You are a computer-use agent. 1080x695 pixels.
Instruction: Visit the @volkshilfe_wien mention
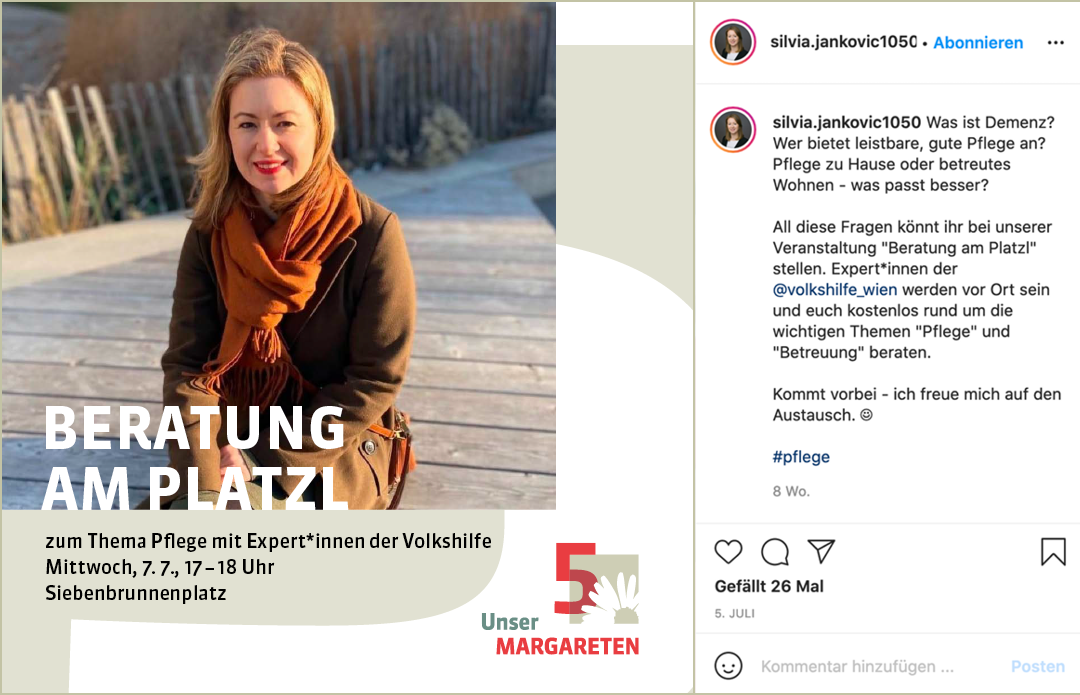pos(835,290)
